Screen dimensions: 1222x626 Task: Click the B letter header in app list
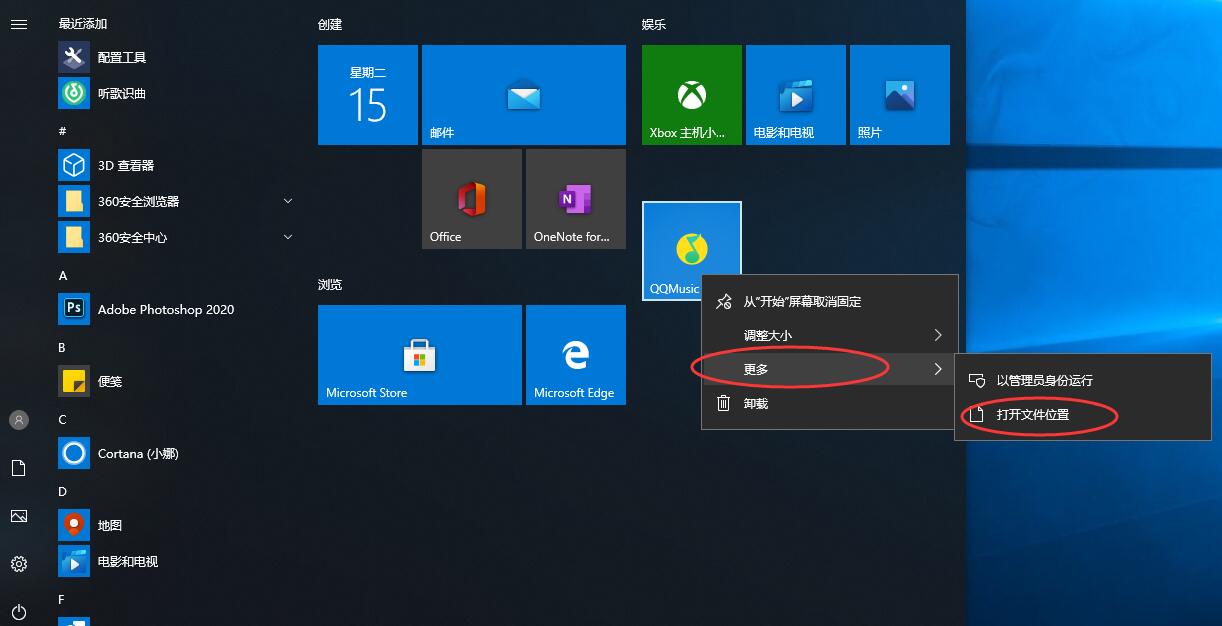[62, 347]
